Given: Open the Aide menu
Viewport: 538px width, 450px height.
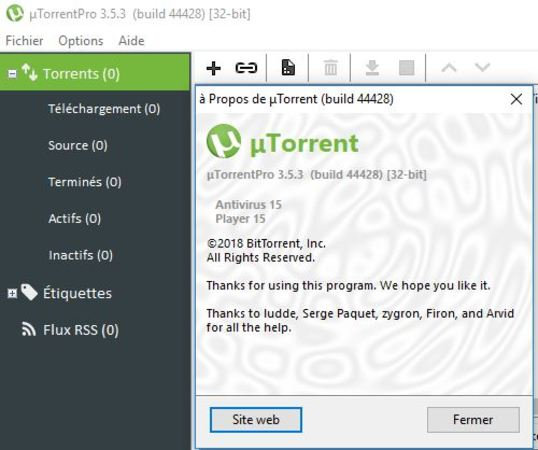Looking at the screenshot, I should point(131,41).
